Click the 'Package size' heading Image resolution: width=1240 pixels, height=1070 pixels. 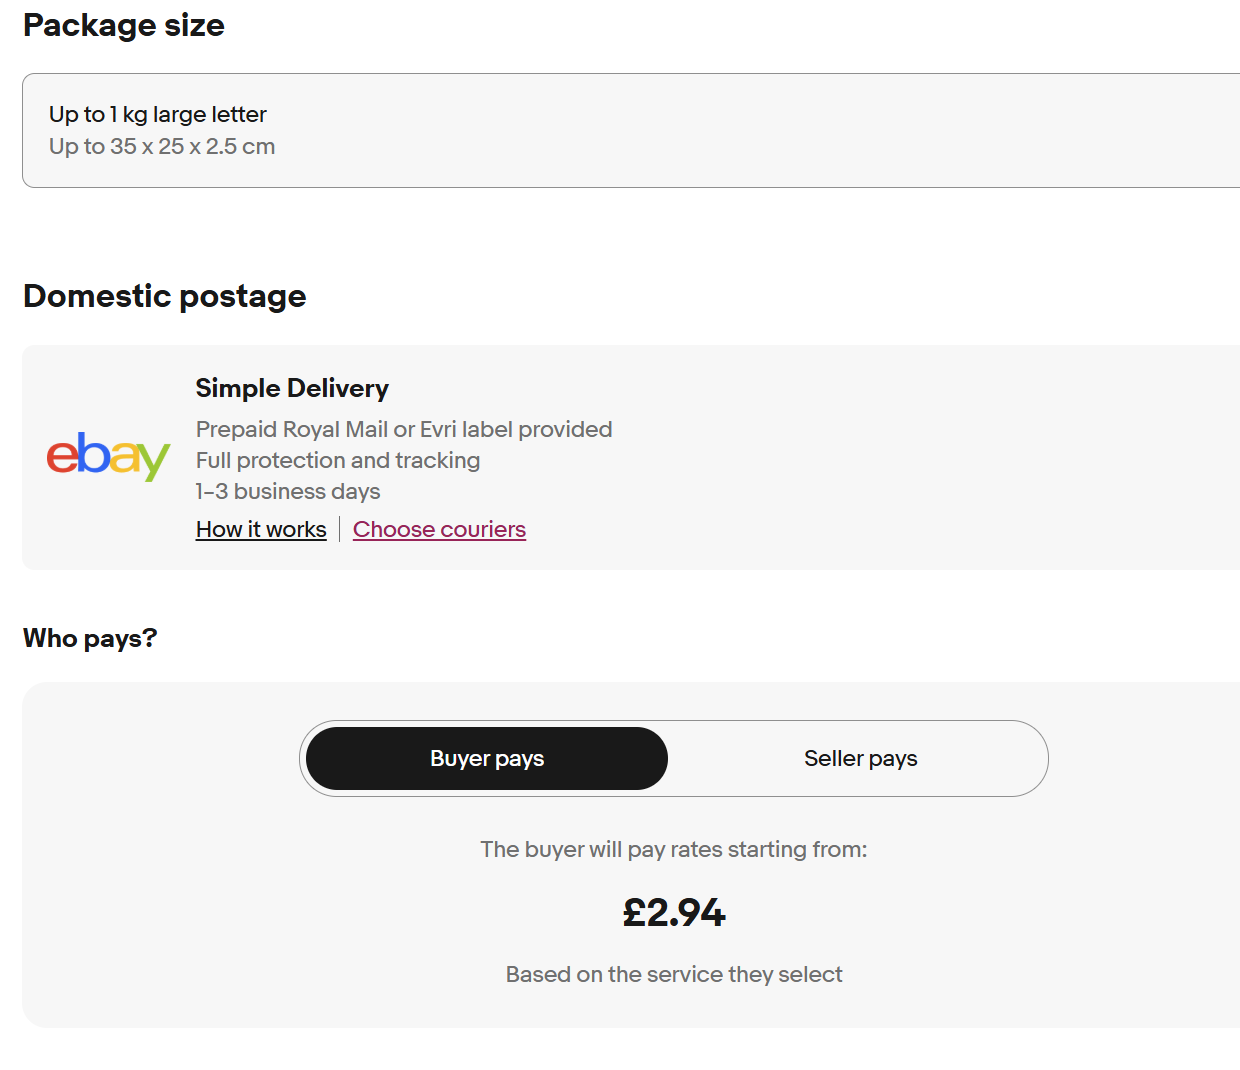tap(124, 25)
